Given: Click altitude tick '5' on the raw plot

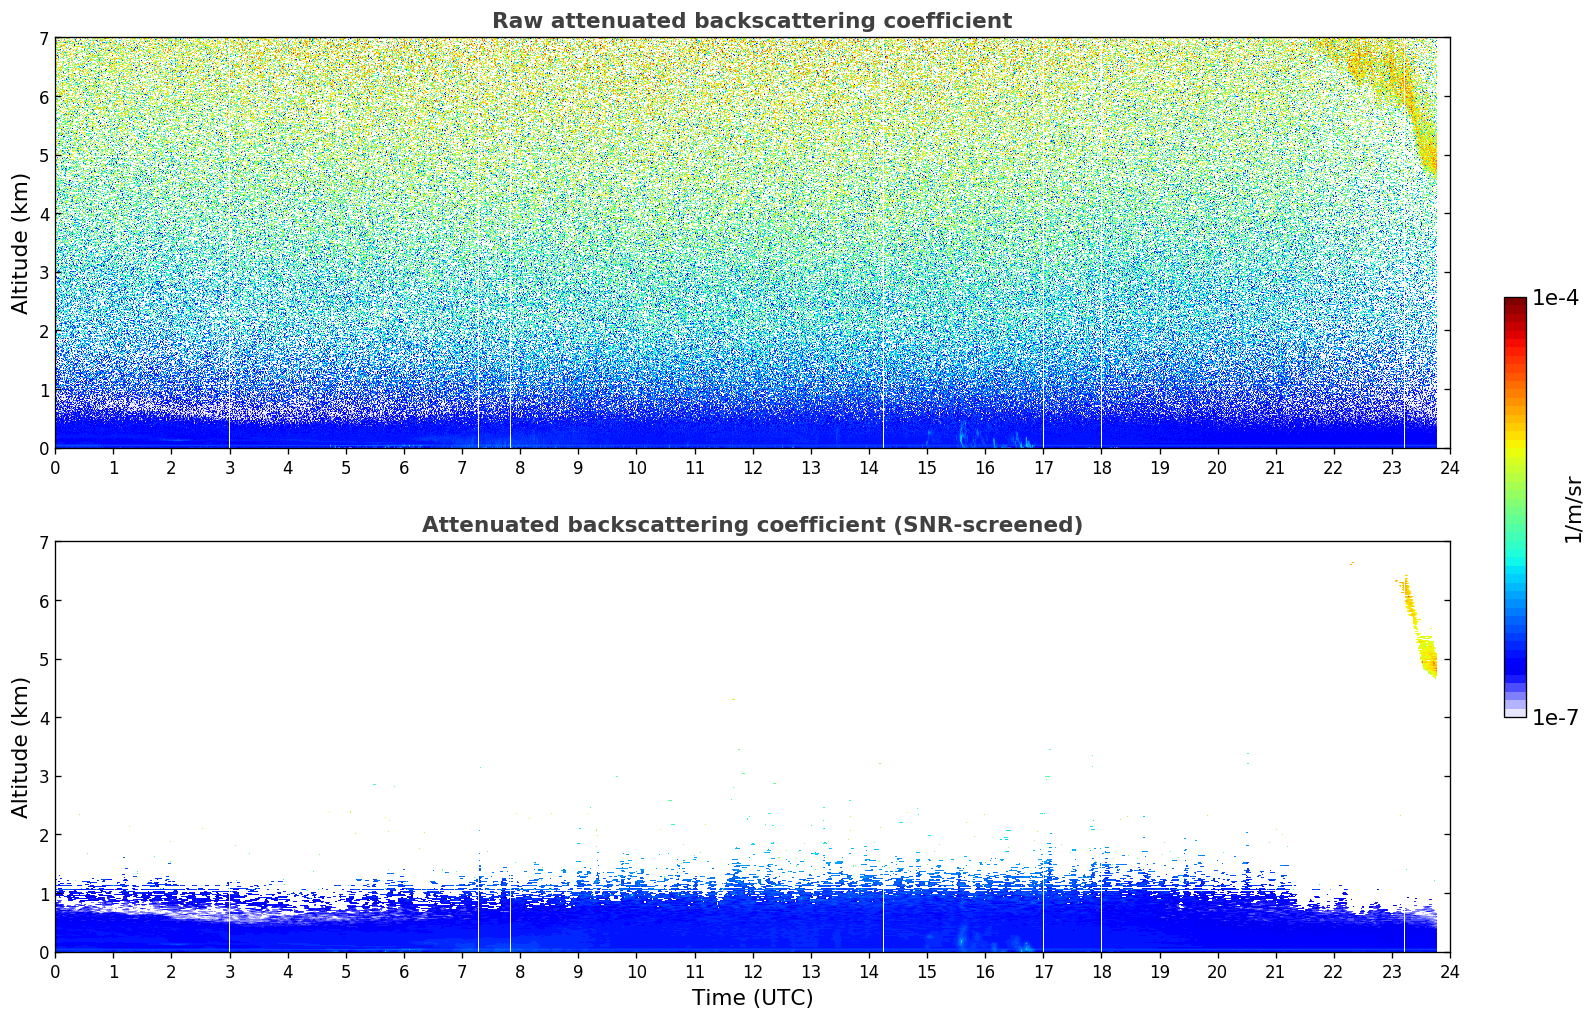Looking at the screenshot, I should (43, 155).
